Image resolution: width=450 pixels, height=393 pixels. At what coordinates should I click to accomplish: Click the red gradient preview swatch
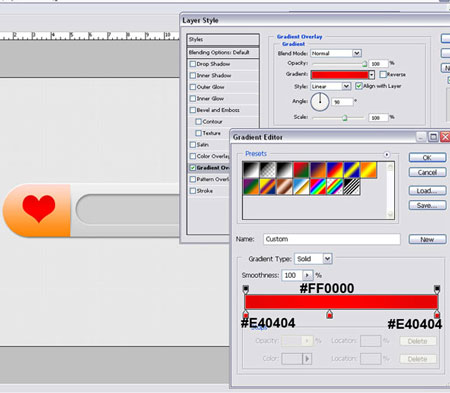[340, 75]
